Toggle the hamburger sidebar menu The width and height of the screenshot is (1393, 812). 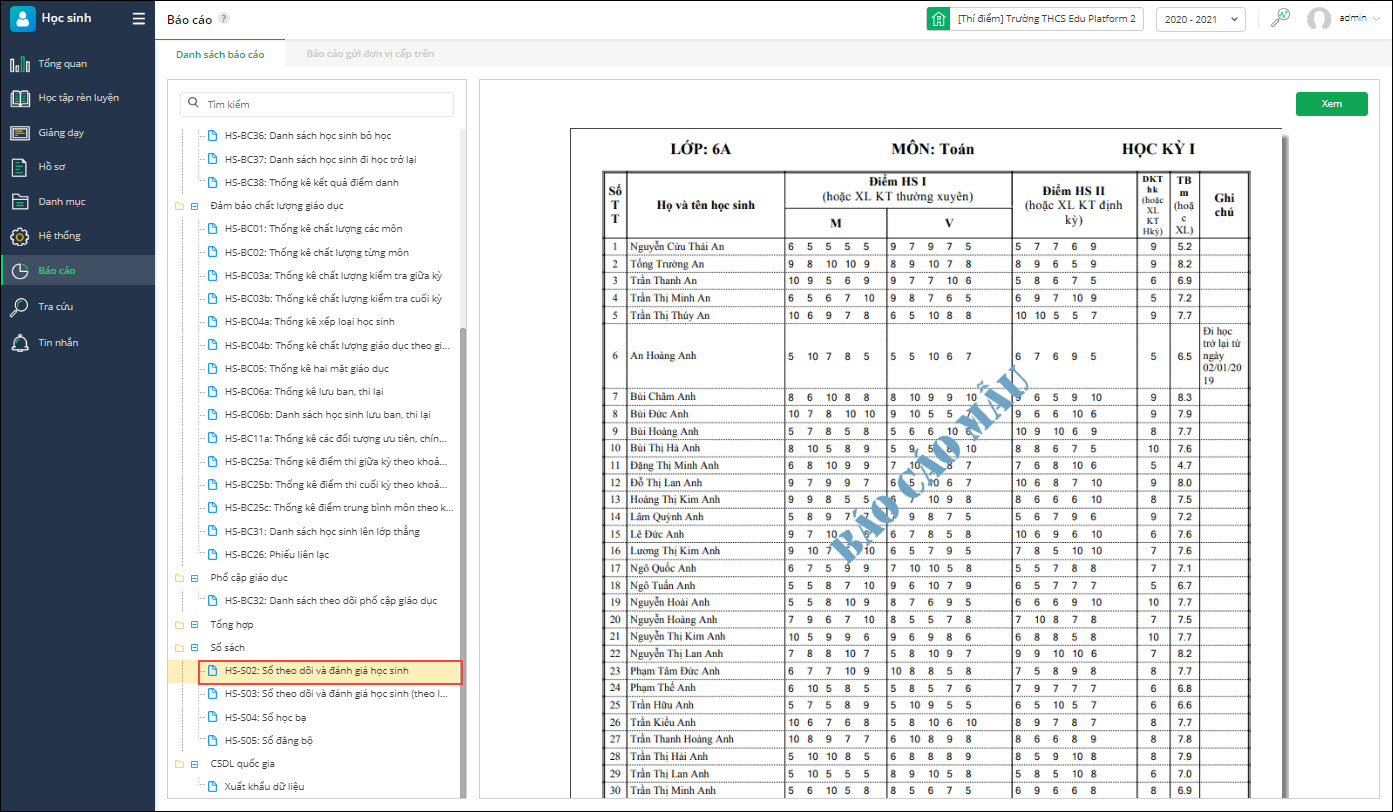(x=139, y=19)
